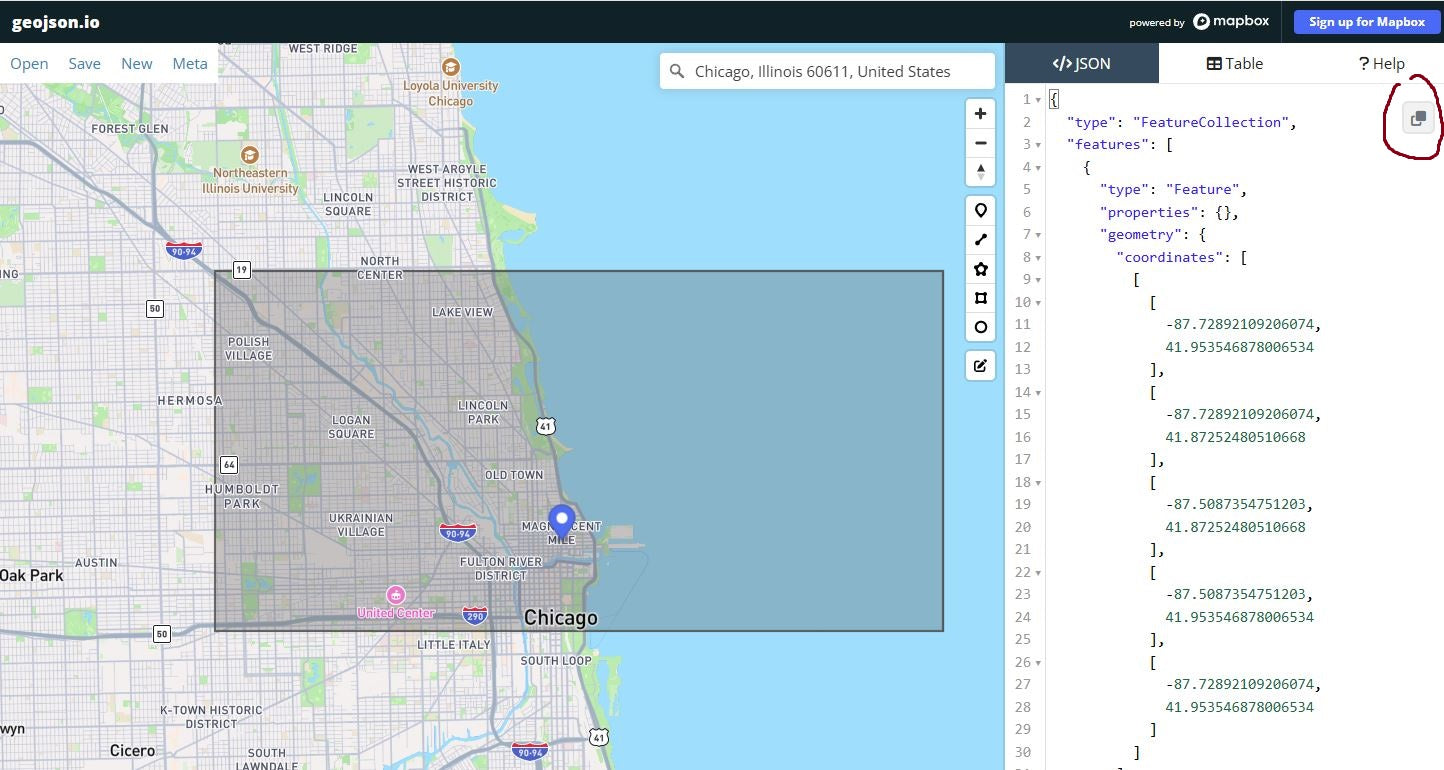Switch to the Table tab
The height and width of the screenshot is (770, 1444).
coord(1235,63)
